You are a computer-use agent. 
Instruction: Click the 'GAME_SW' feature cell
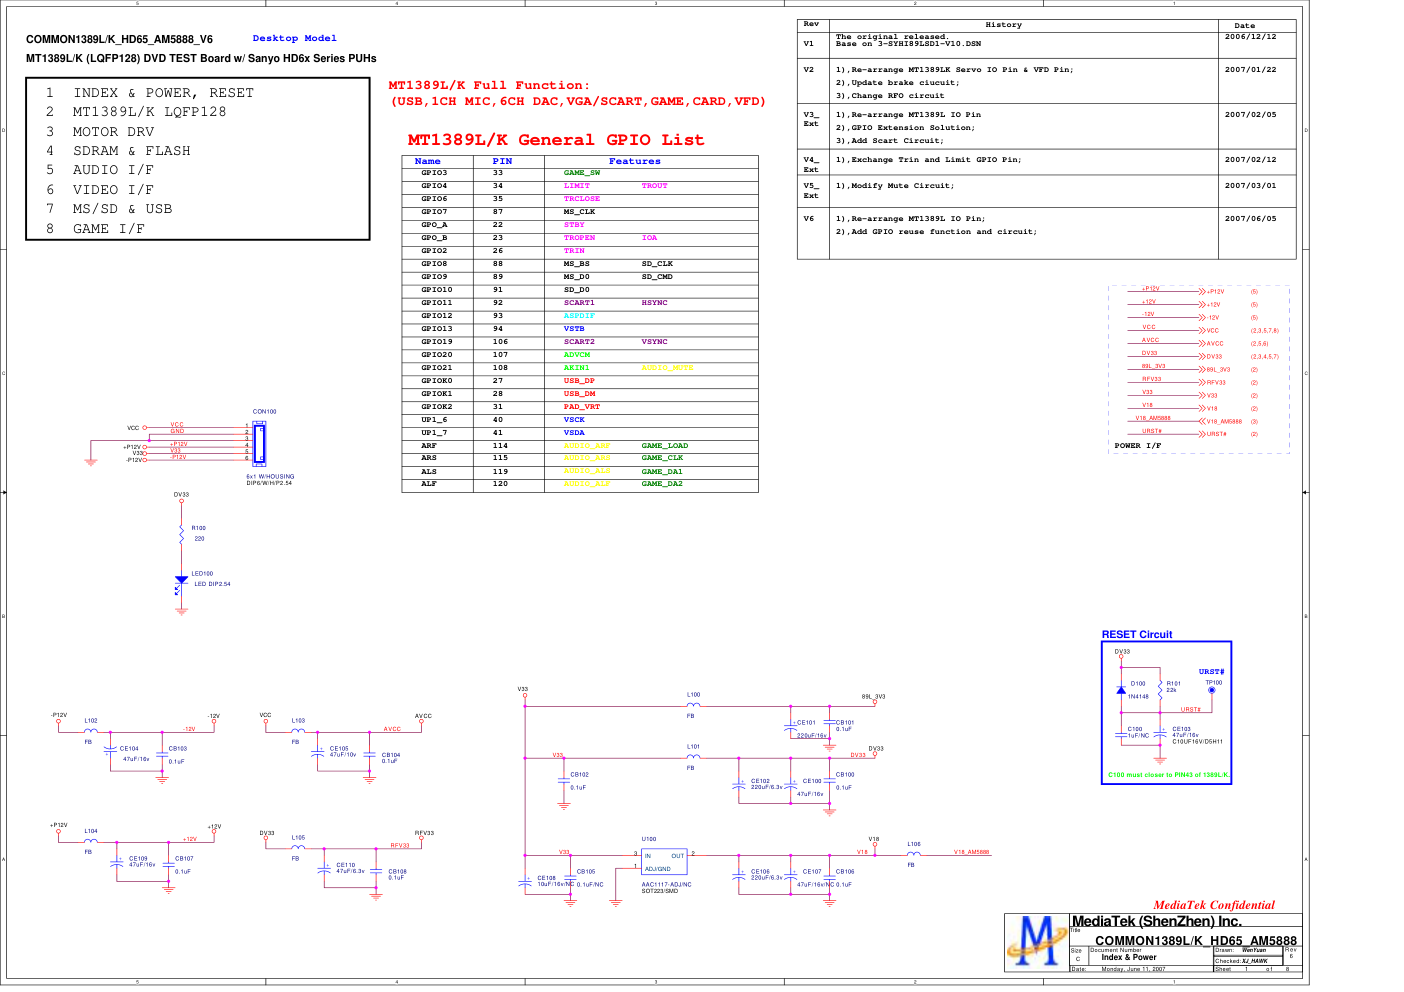point(581,173)
